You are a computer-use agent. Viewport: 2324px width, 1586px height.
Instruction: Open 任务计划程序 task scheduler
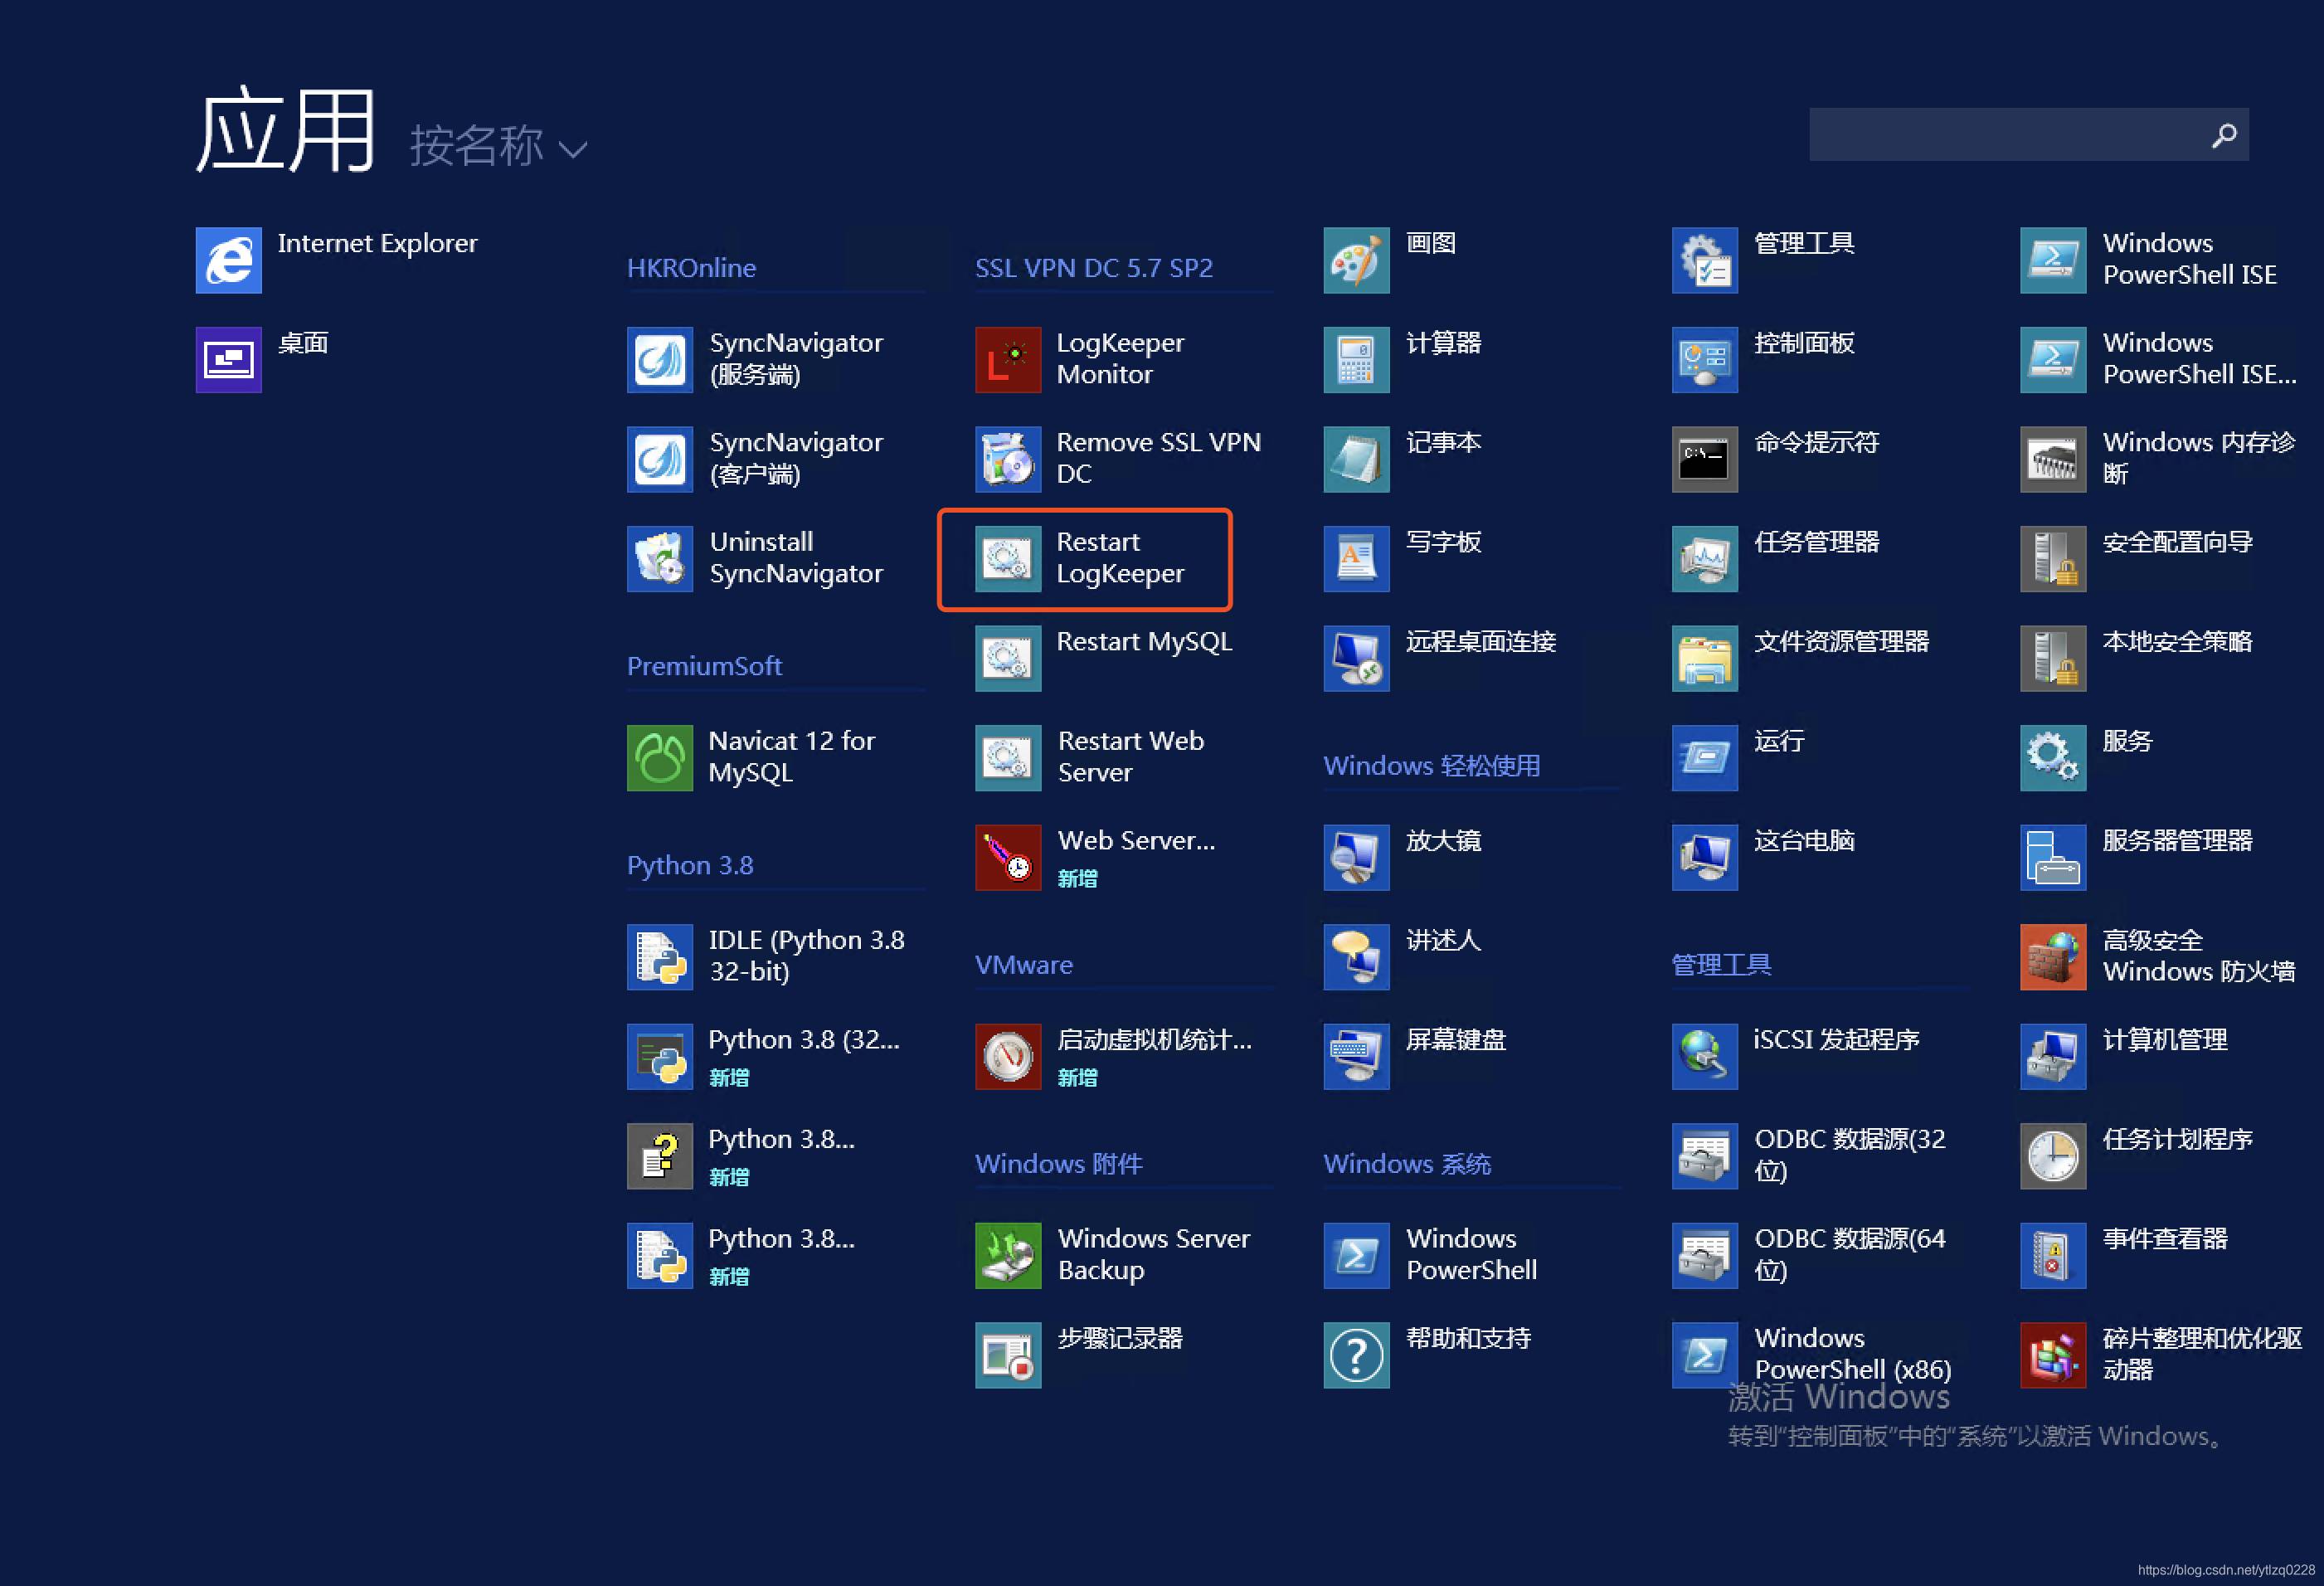[2052, 1156]
